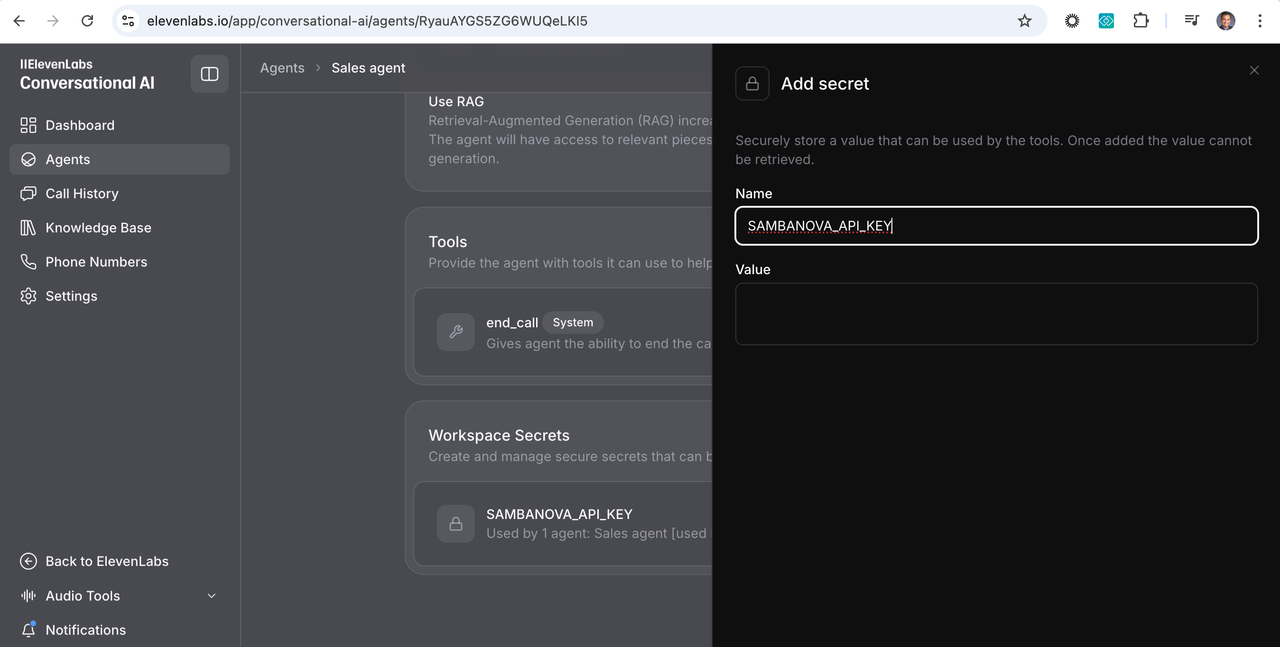Toggle the sidebar collapse icon near the logo
Viewport: 1280px width, 647px height.
(209, 73)
